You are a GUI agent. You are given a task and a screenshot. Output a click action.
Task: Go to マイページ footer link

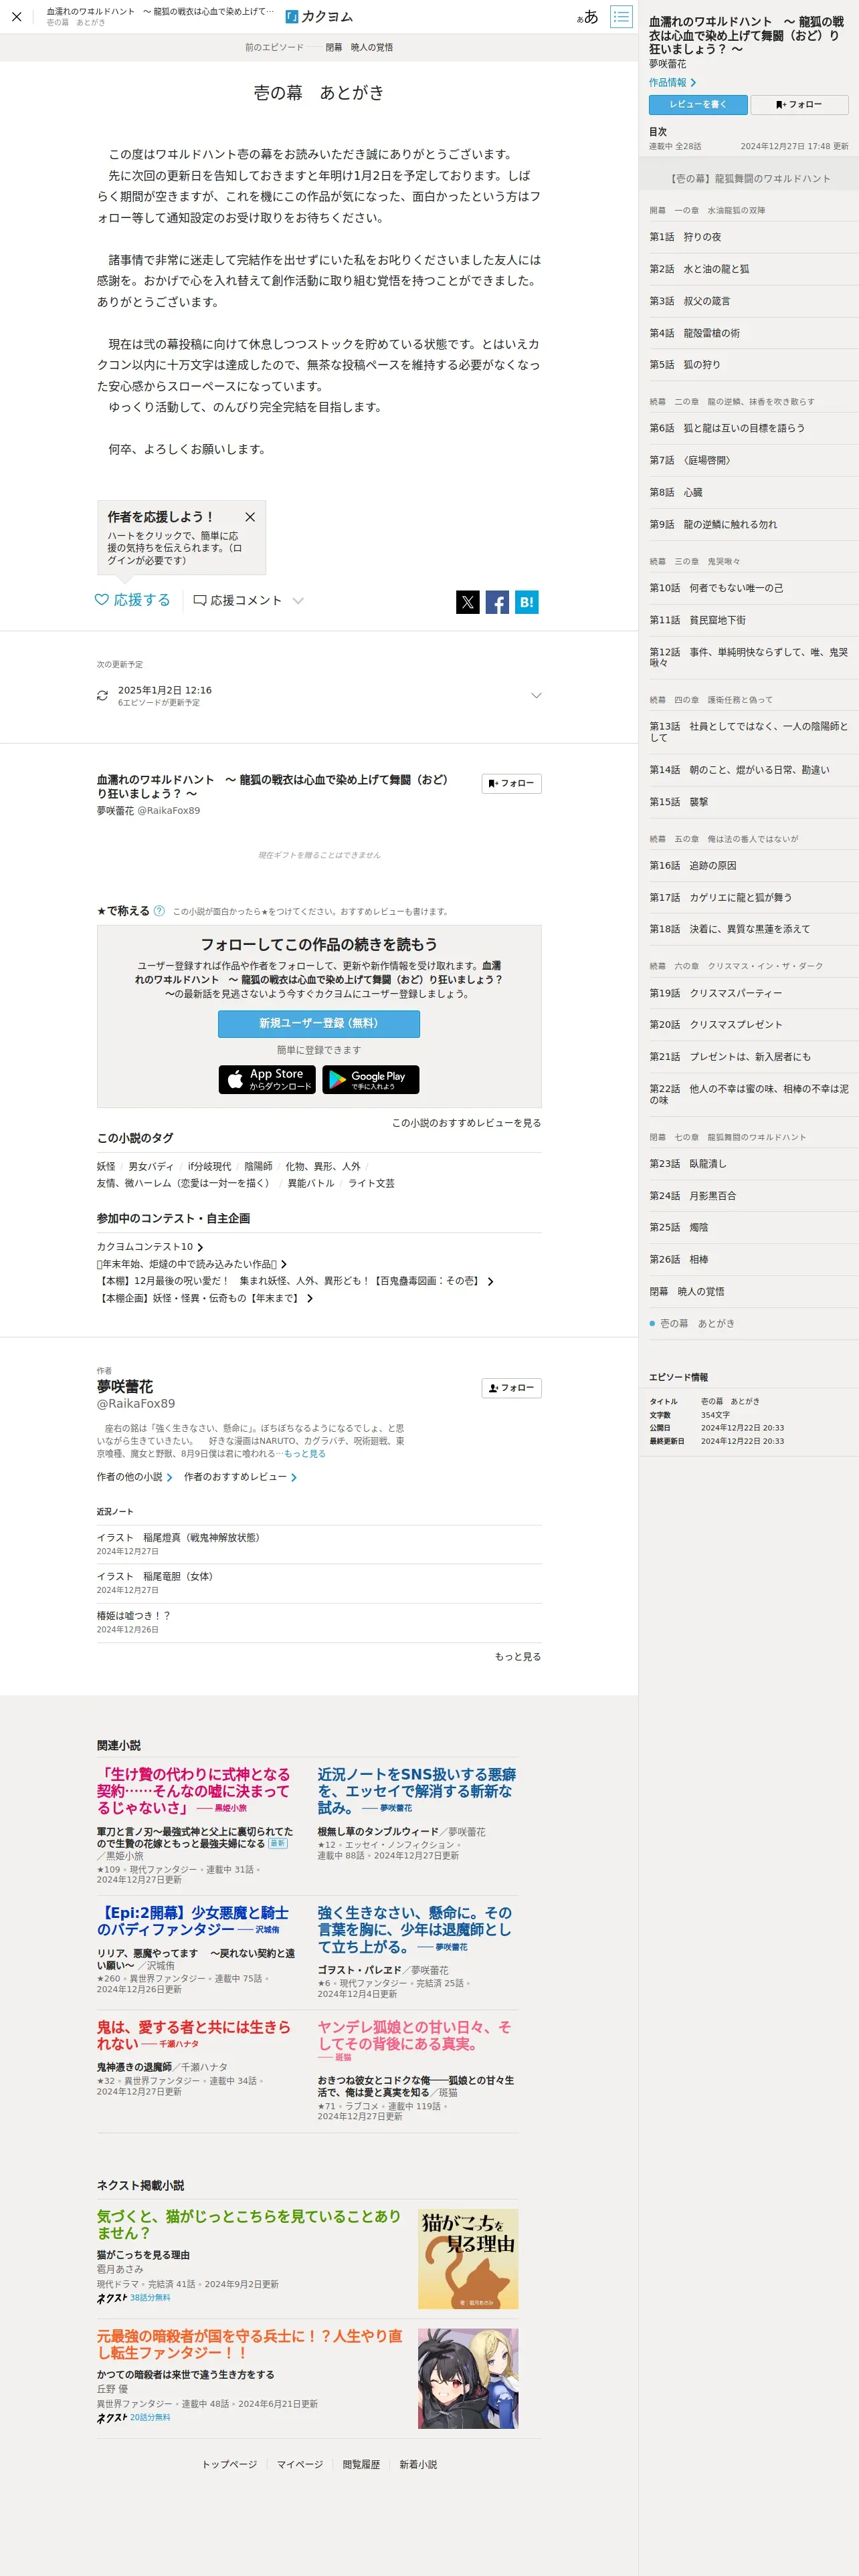click(x=299, y=2464)
